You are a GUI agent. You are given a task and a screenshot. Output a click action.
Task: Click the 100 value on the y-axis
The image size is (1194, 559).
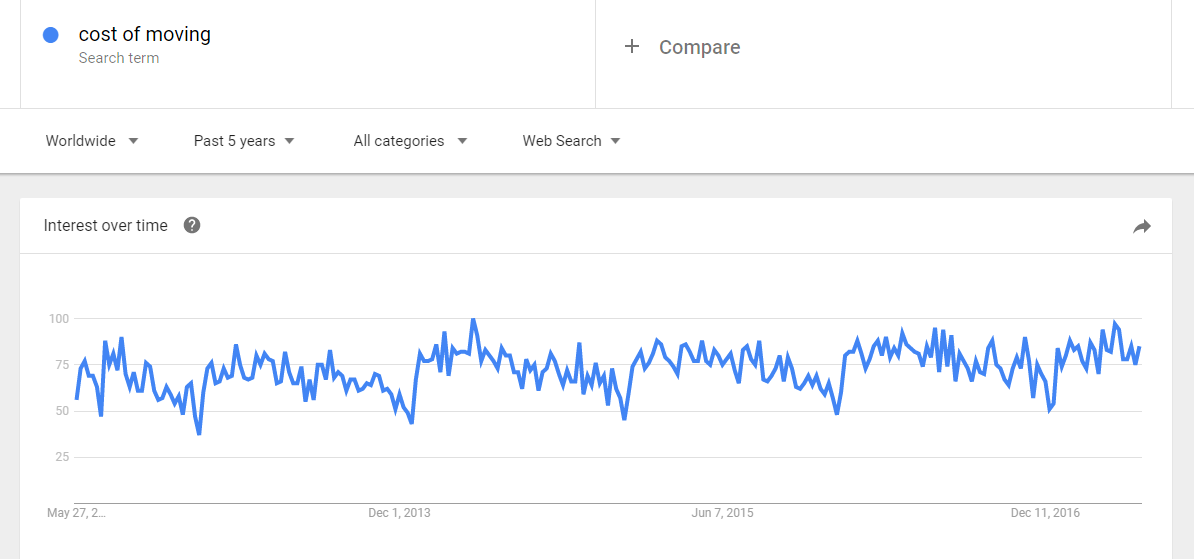pos(58,319)
